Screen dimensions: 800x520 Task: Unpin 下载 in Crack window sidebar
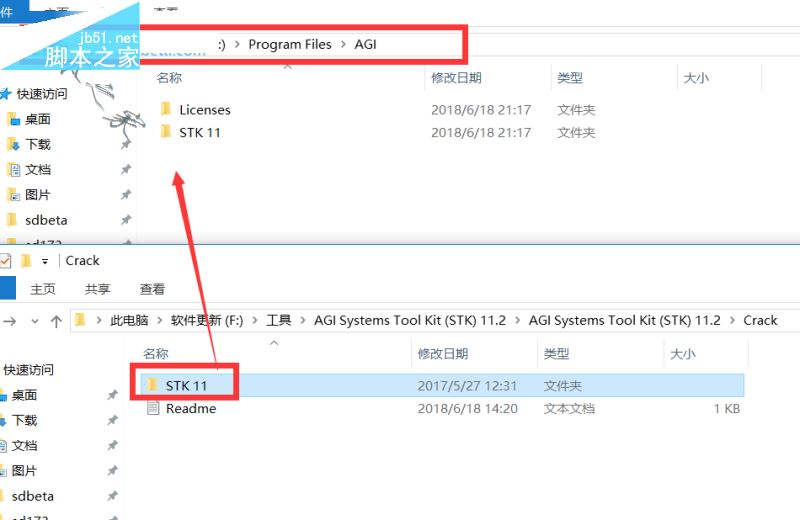coord(112,420)
